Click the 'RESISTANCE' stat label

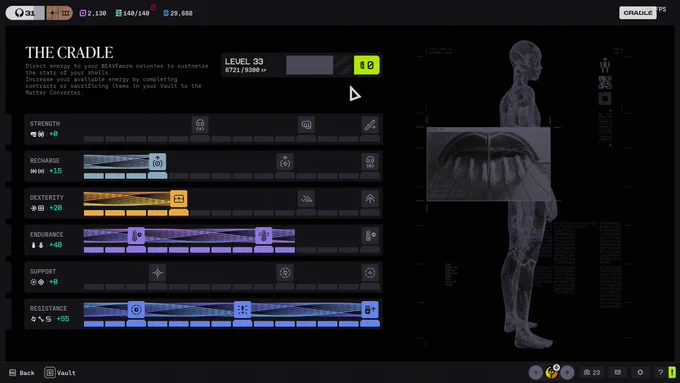48,308
